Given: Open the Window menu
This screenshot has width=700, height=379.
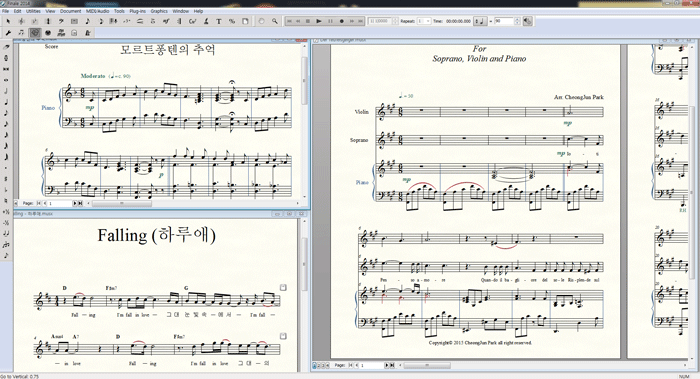Looking at the screenshot, I should (x=180, y=11).
